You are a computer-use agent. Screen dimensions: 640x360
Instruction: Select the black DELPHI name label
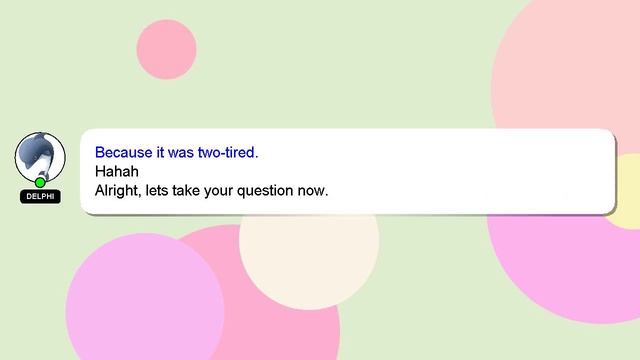(40, 196)
